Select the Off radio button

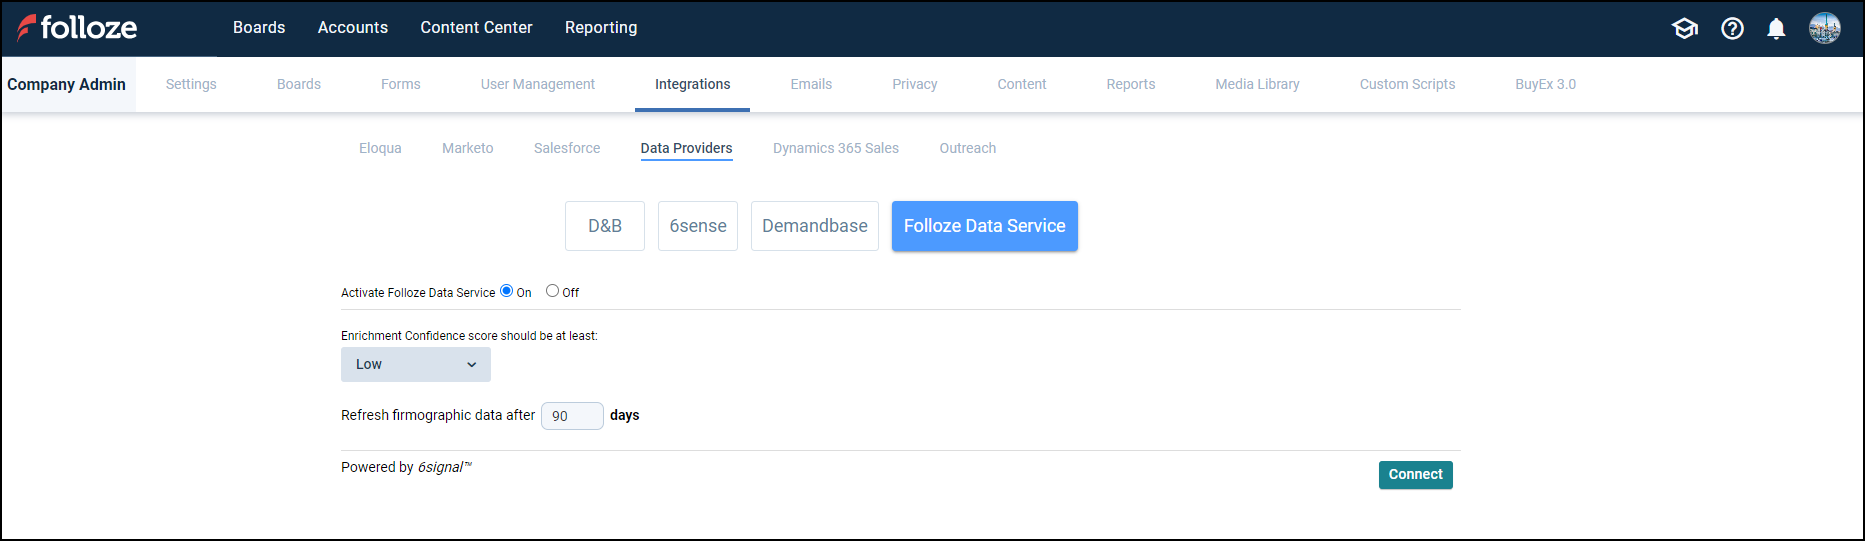tap(552, 291)
